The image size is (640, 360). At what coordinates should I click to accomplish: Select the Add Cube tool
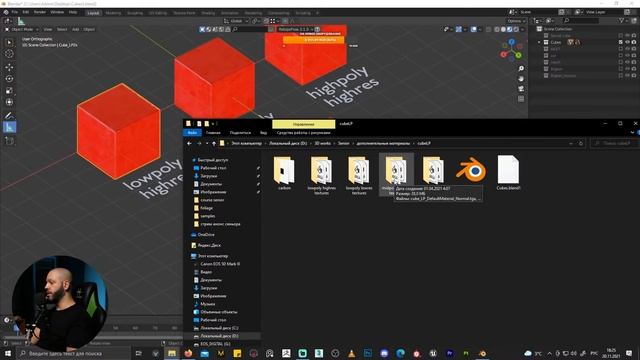click(9, 141)
